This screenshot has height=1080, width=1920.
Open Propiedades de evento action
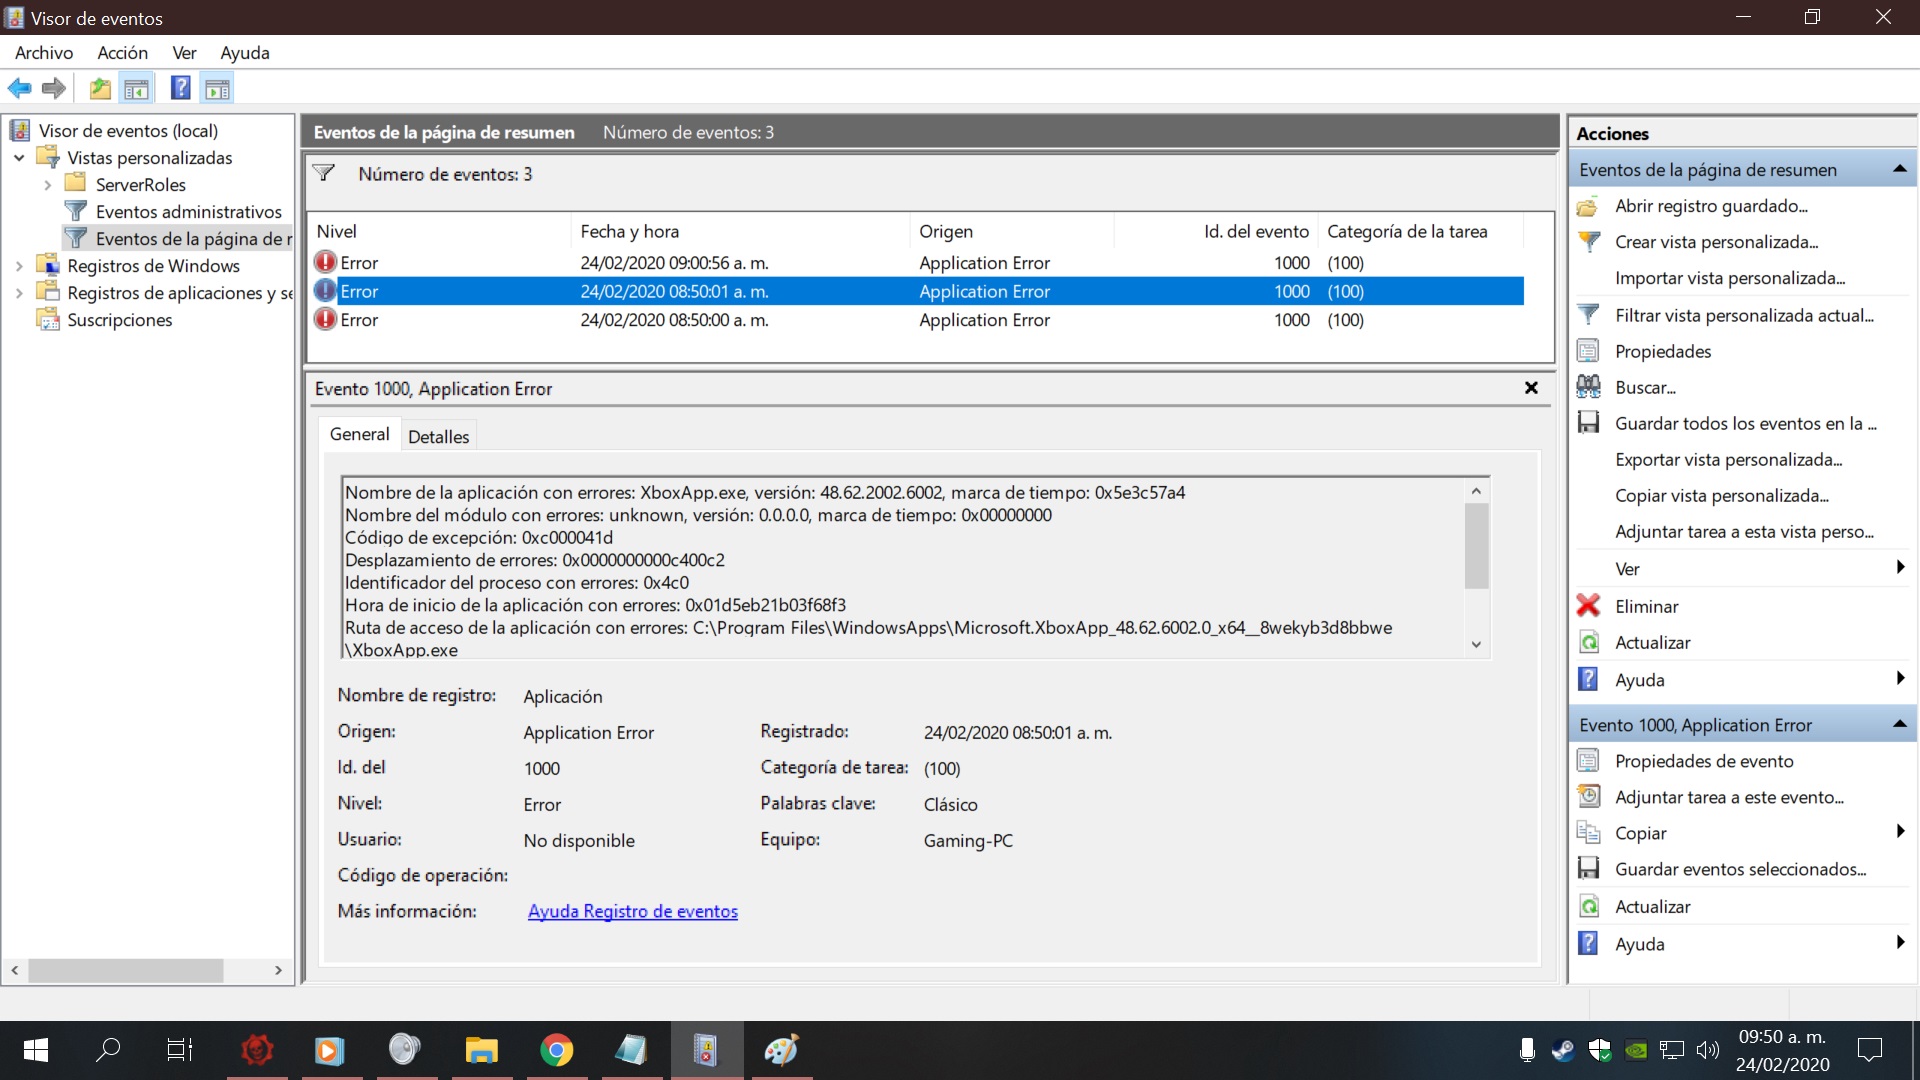[x=1704, y=761]
